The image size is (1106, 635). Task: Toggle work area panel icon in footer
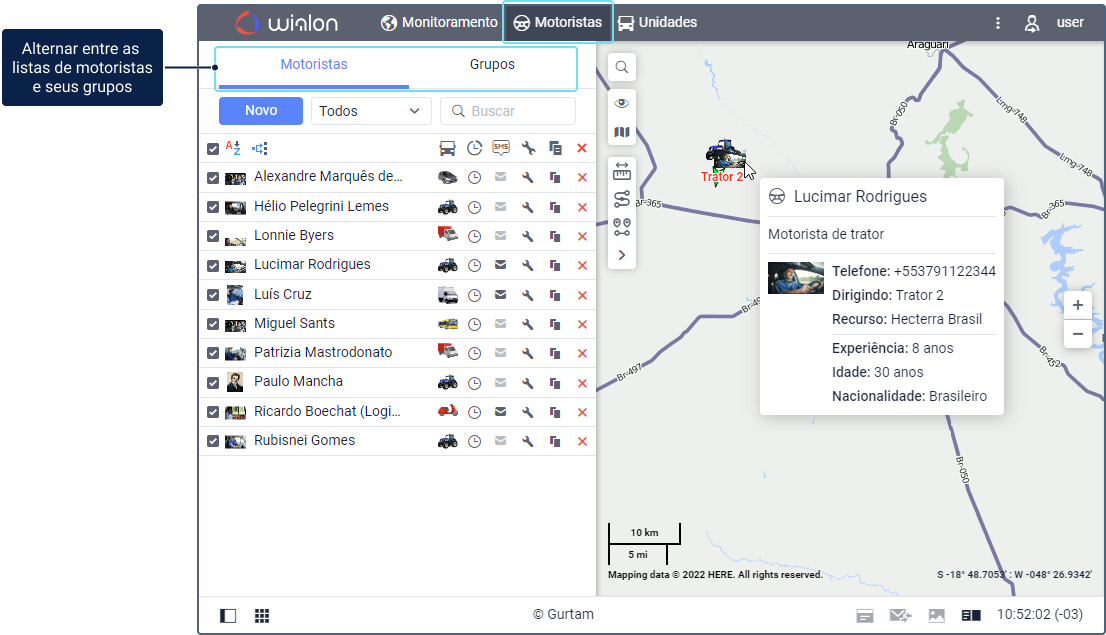[x=228, y=616]
